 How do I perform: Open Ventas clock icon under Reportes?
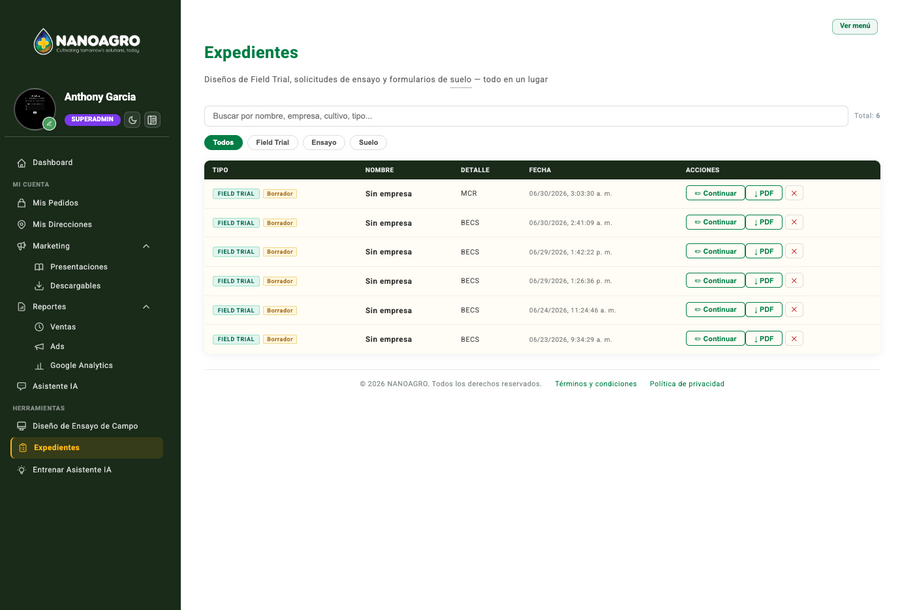(x=39, y=327)
